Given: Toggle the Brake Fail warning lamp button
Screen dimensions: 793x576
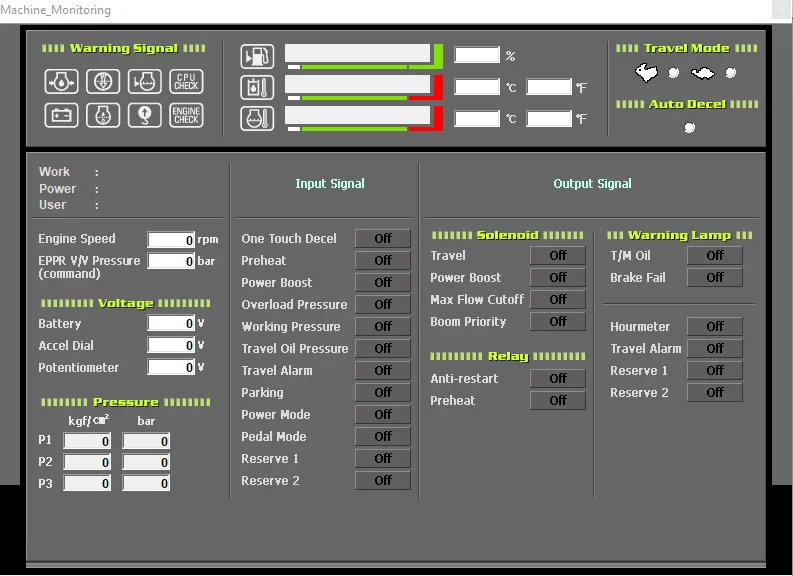Looking at the screenshot, I should coord(714,278).
